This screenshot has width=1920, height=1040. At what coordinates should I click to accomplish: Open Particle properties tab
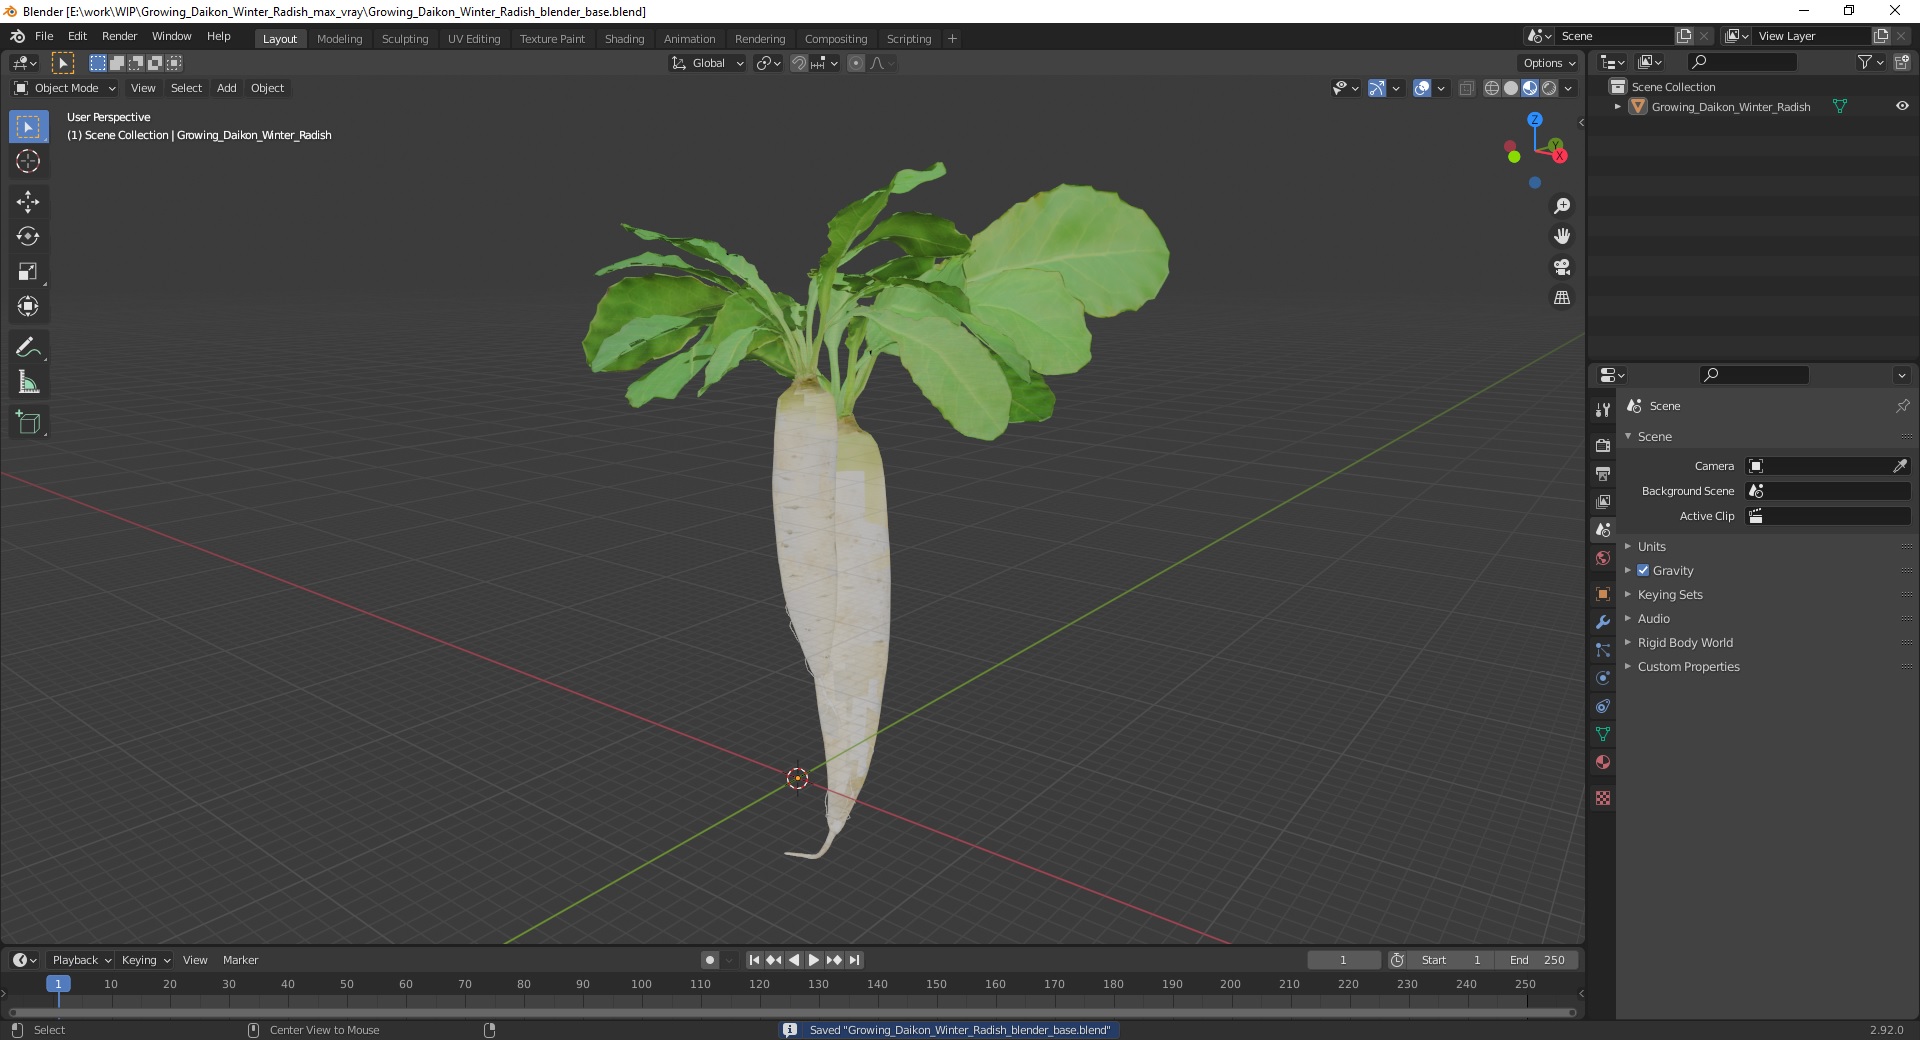coord(1603,650)
